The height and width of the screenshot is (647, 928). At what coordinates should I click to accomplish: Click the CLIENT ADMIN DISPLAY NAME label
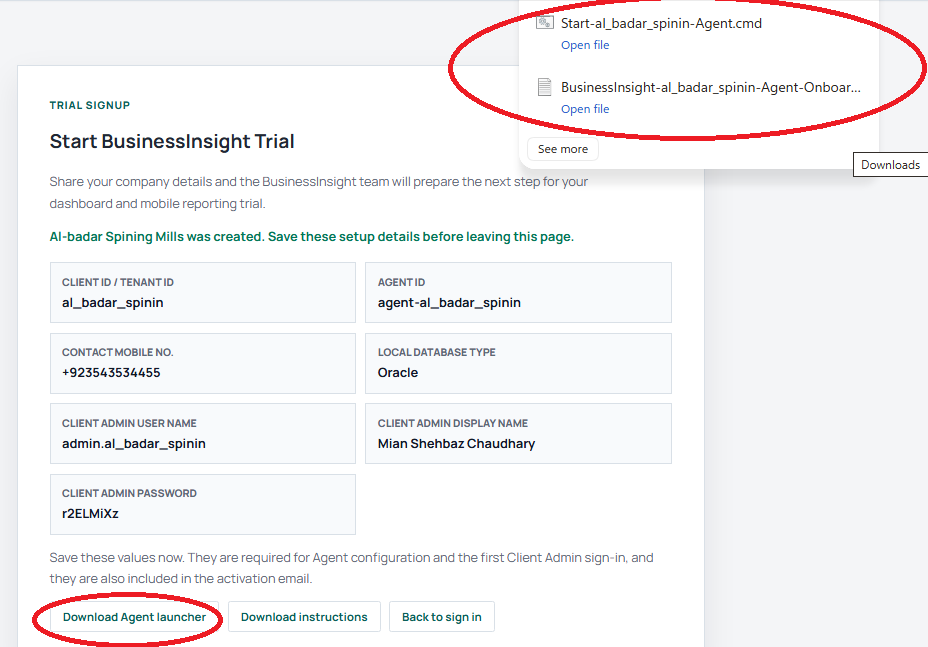click(453, 423)
